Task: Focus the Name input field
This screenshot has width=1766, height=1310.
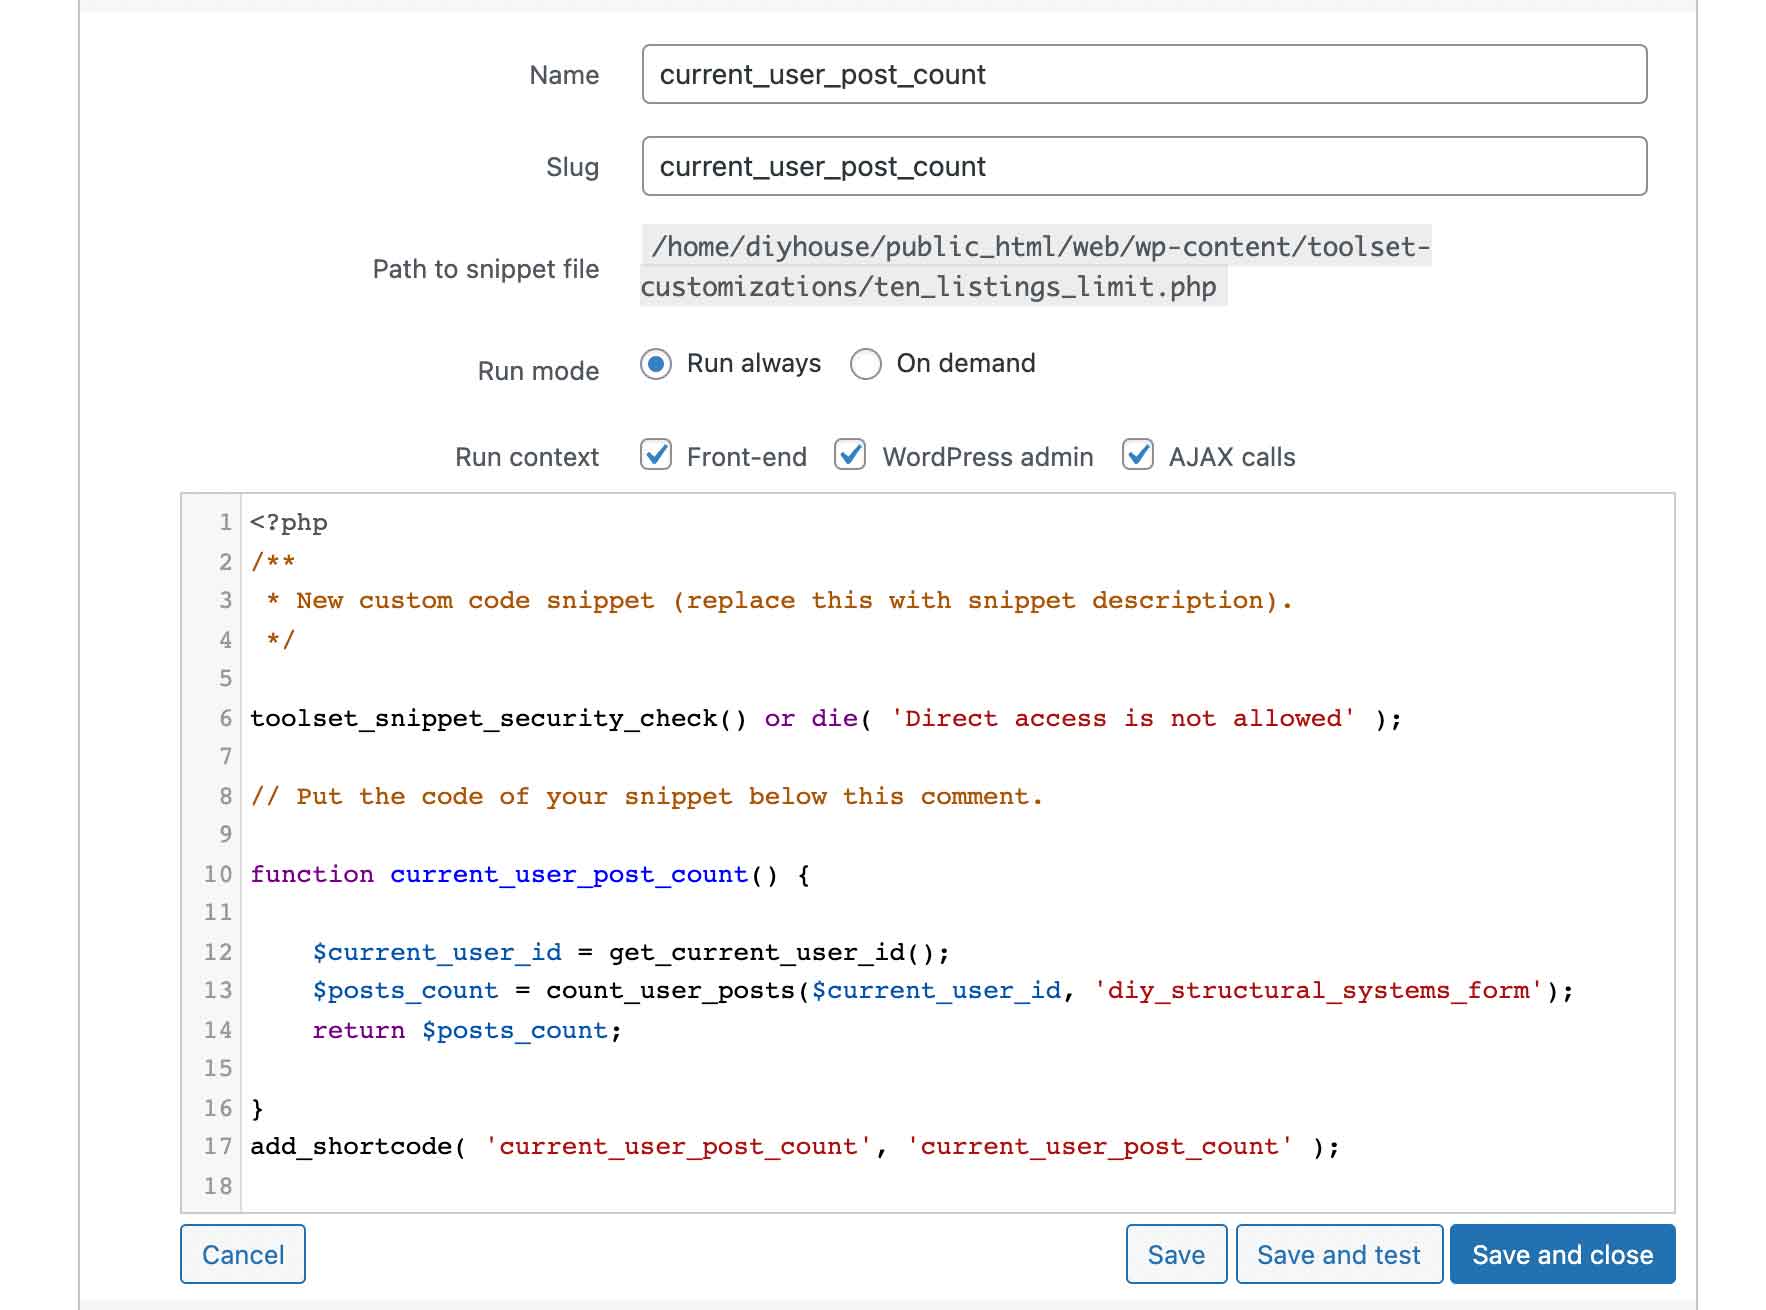Action: 1144,74
